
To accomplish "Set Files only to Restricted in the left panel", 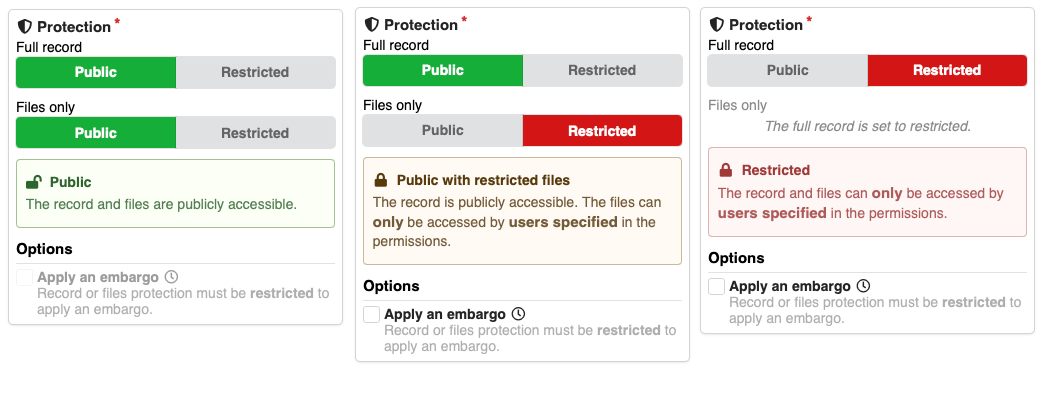I will point(255,133).
